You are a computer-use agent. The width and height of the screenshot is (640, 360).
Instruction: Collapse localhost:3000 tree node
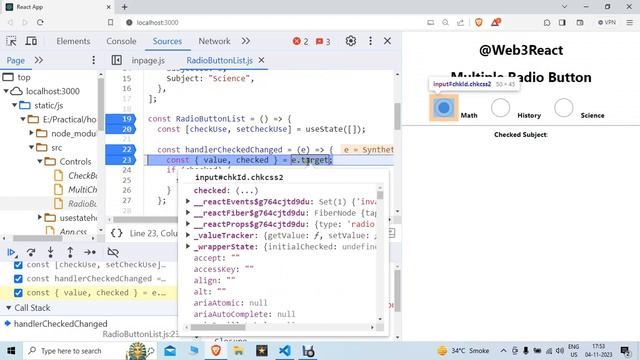pyautogui.click(x=6, y=91)
